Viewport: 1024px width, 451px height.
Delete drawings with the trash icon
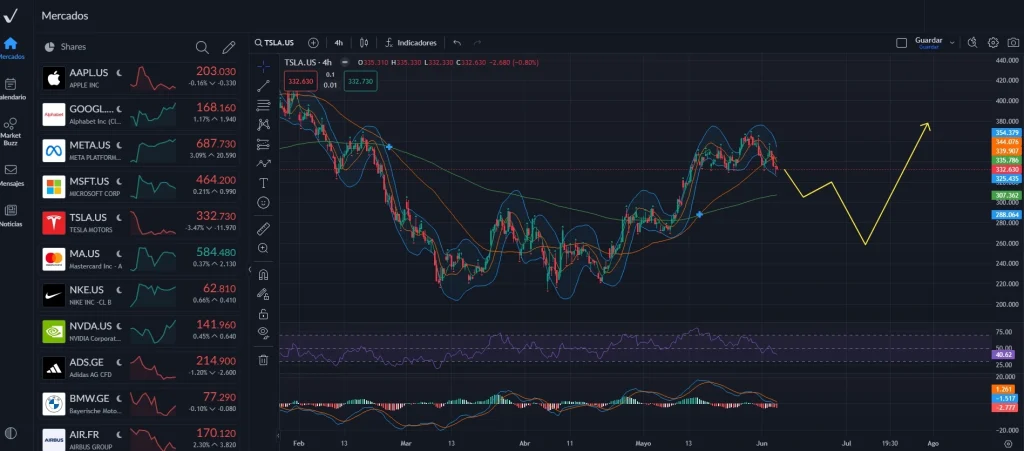(263, 360)
